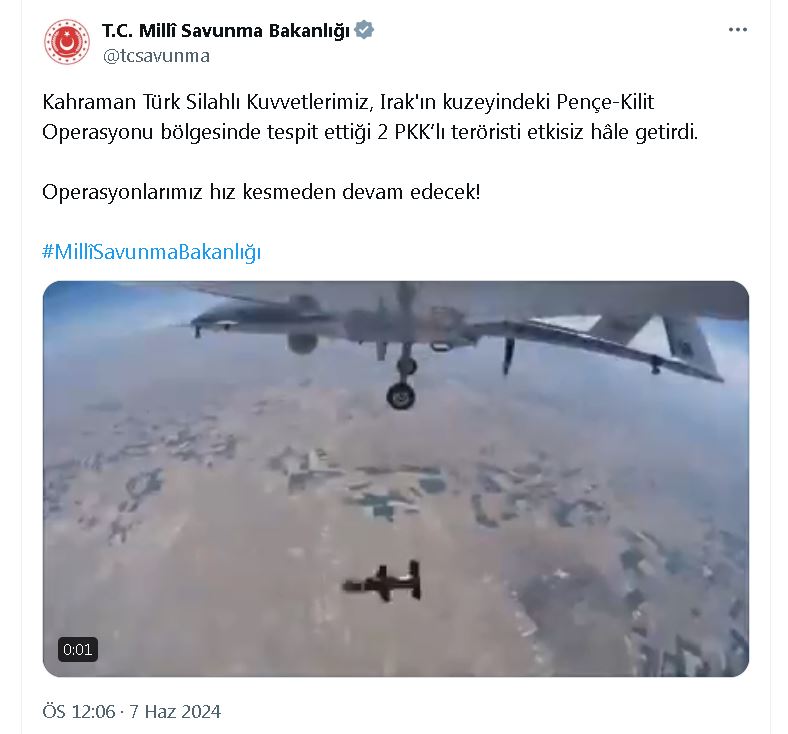Click the 'Operasyonlarımız hız kesmeden devam edecek!' line
The image size is (788, 734).
pos(261,192)
